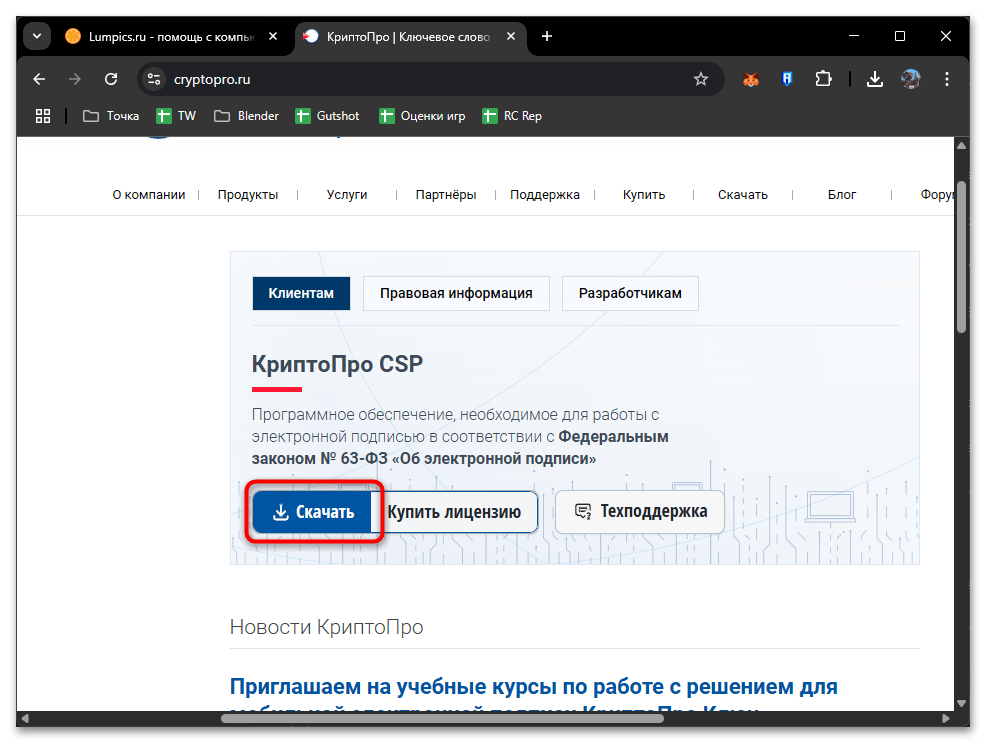986x743 pixels.
Task: Open the Bitwarden shield extension
Action: [x=787, y=79]
